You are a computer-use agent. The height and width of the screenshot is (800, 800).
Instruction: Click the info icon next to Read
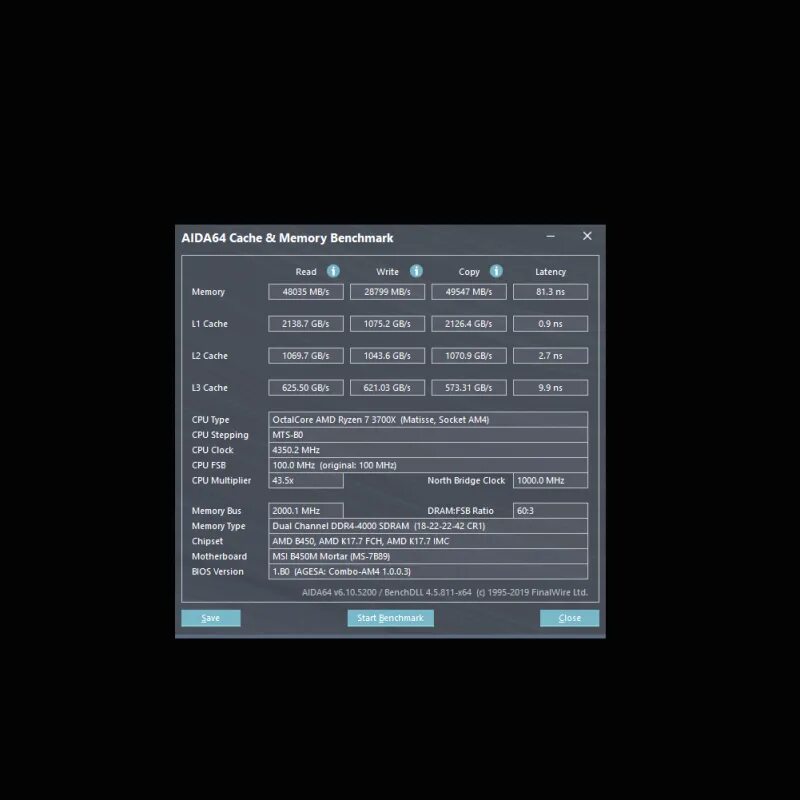click(333, 271)
